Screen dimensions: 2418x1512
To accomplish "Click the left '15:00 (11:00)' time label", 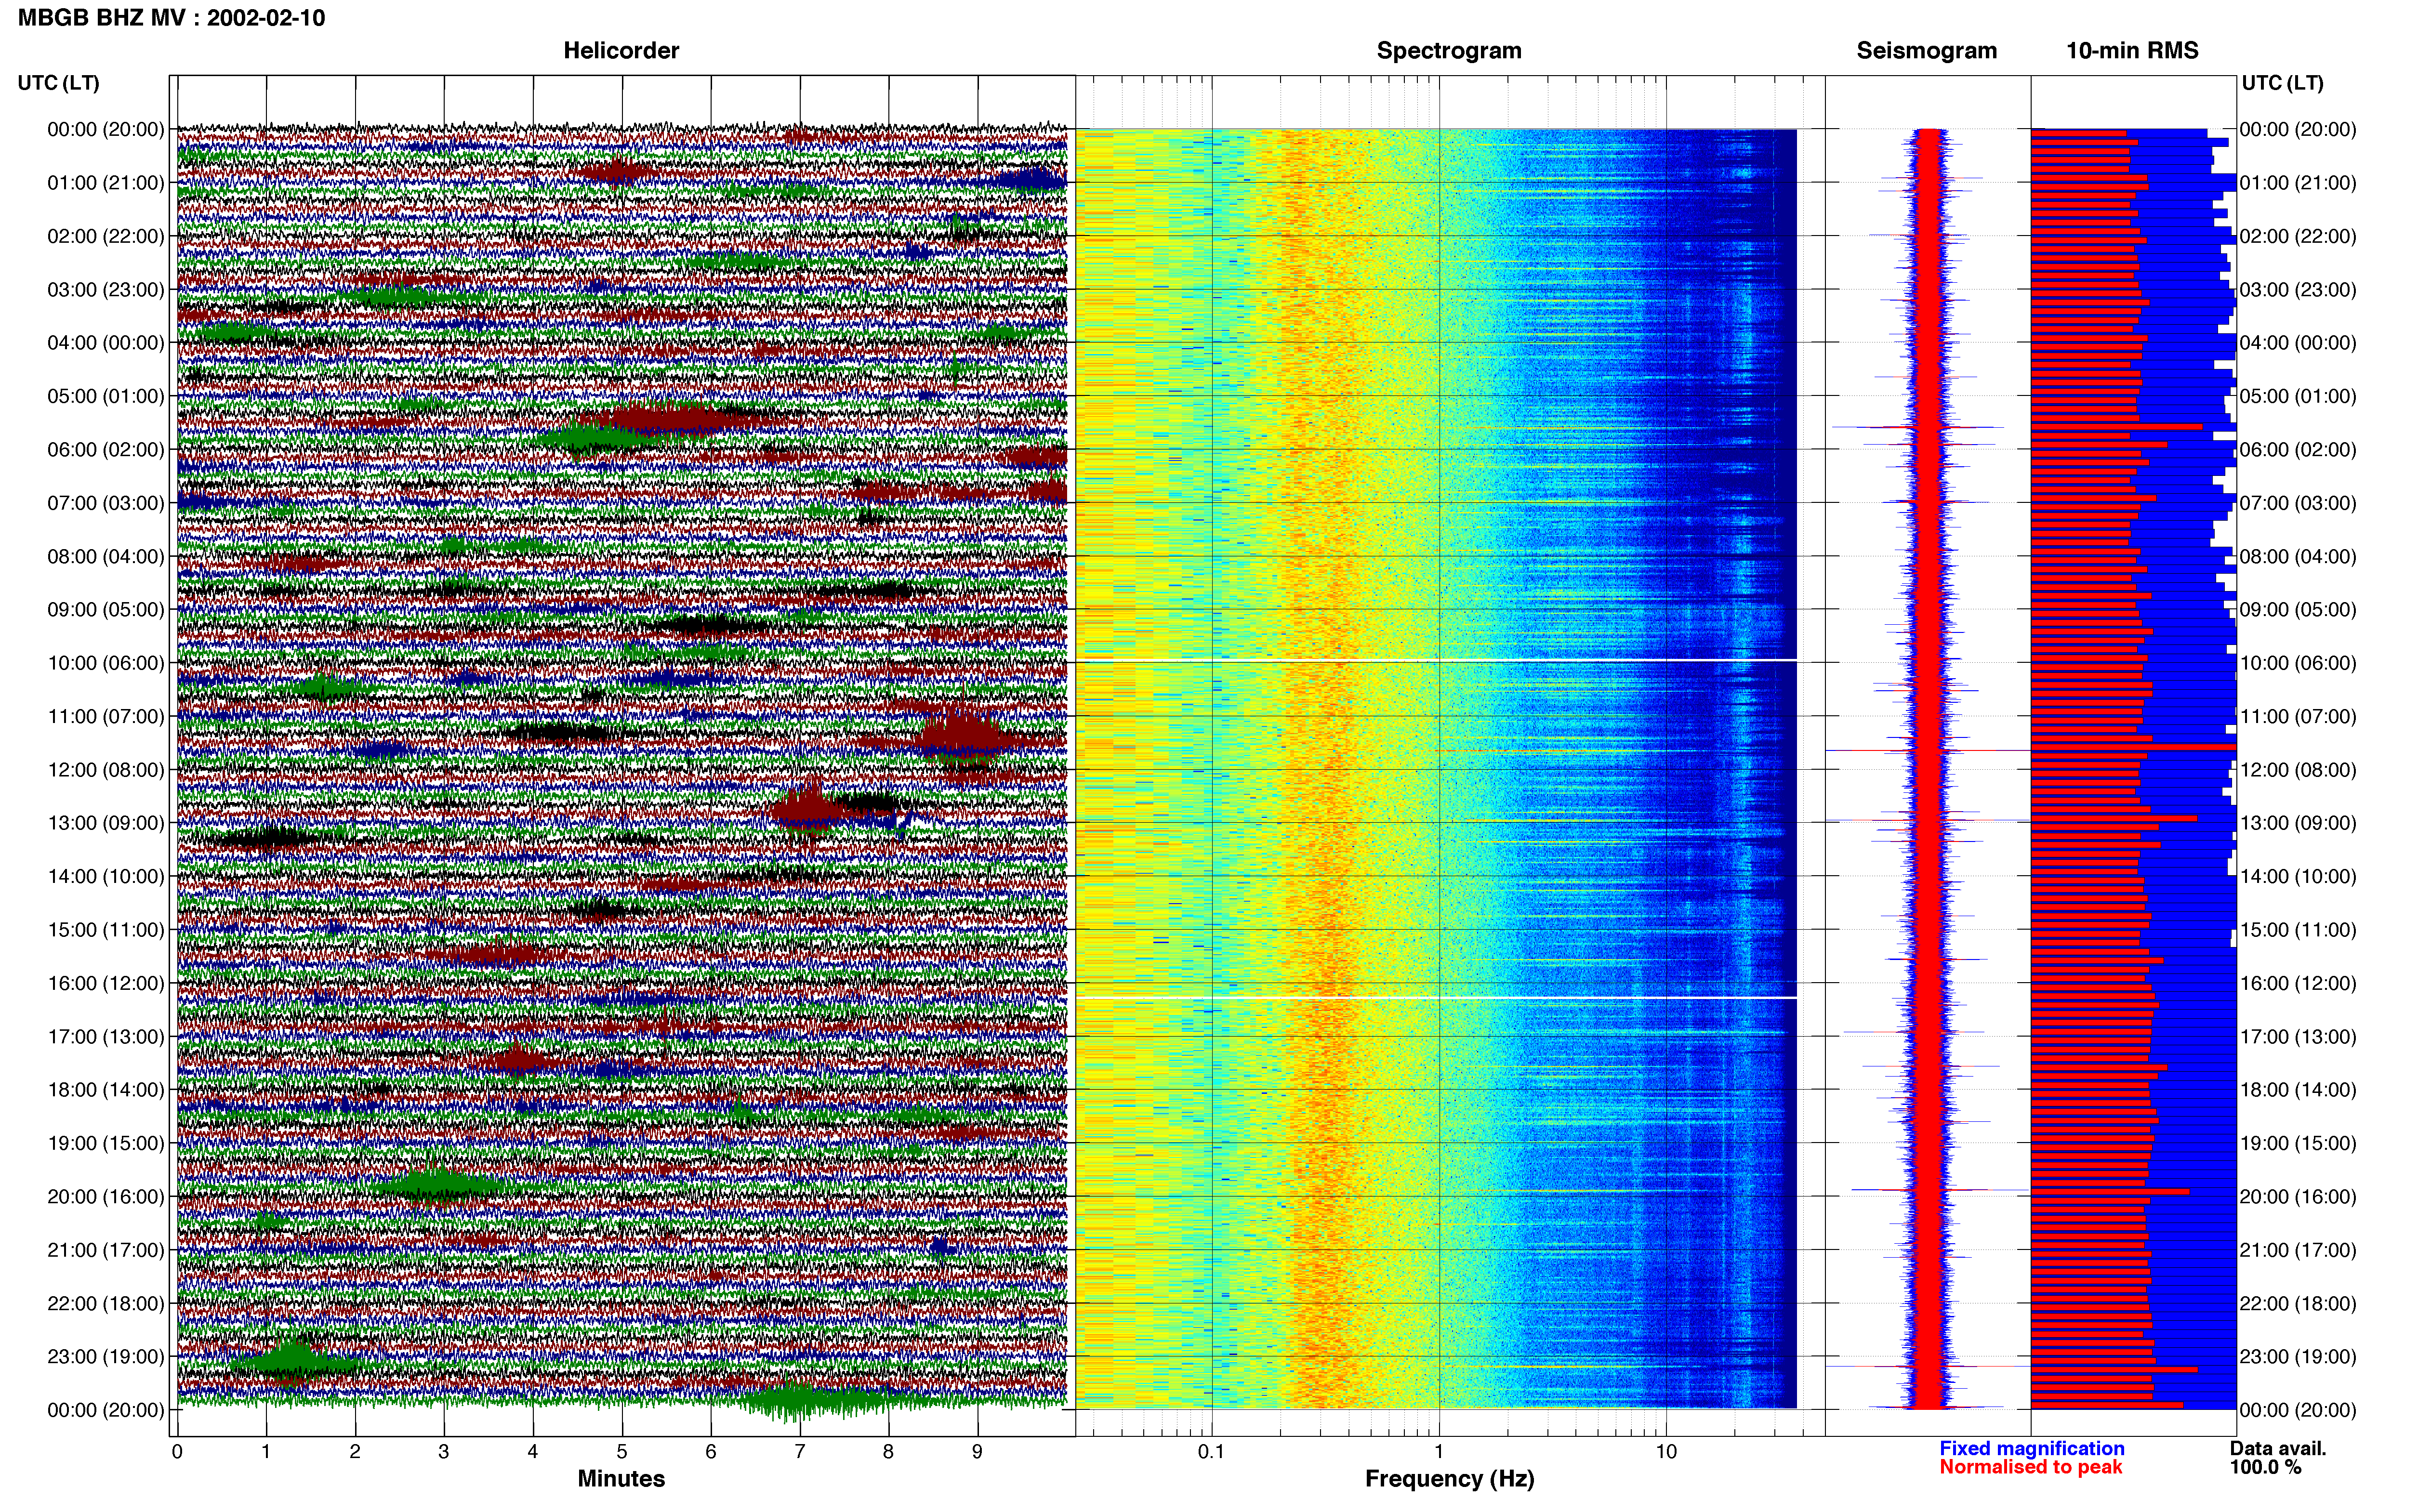I will coord(106,930).
